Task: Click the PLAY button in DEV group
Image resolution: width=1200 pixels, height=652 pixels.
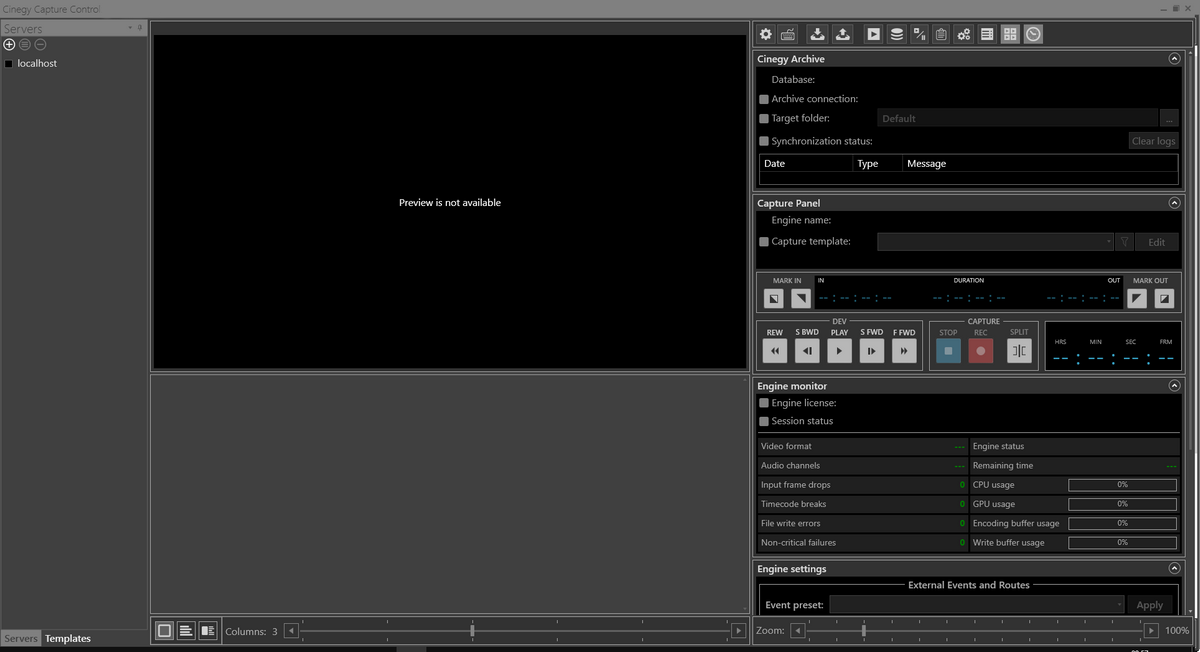Action: [839, 351]
